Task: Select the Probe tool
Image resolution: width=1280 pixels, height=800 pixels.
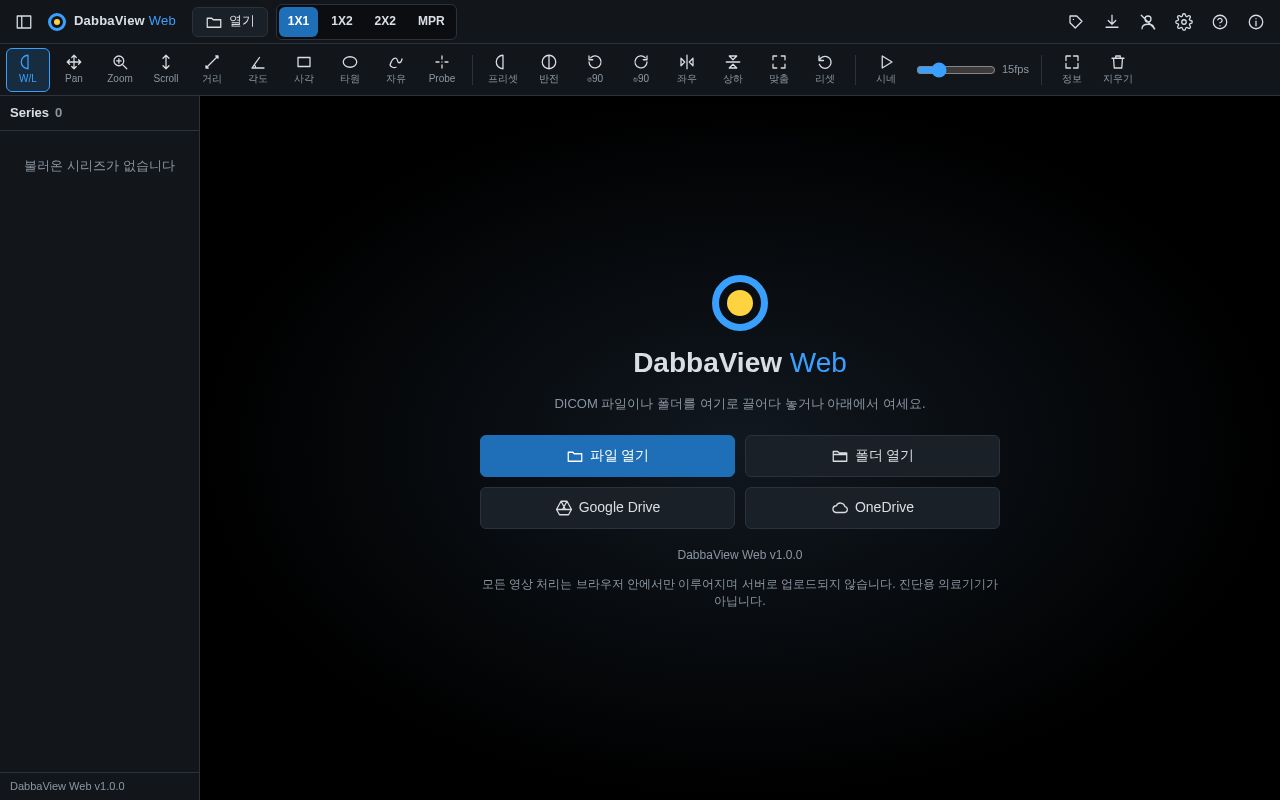Action: [442, 70]
